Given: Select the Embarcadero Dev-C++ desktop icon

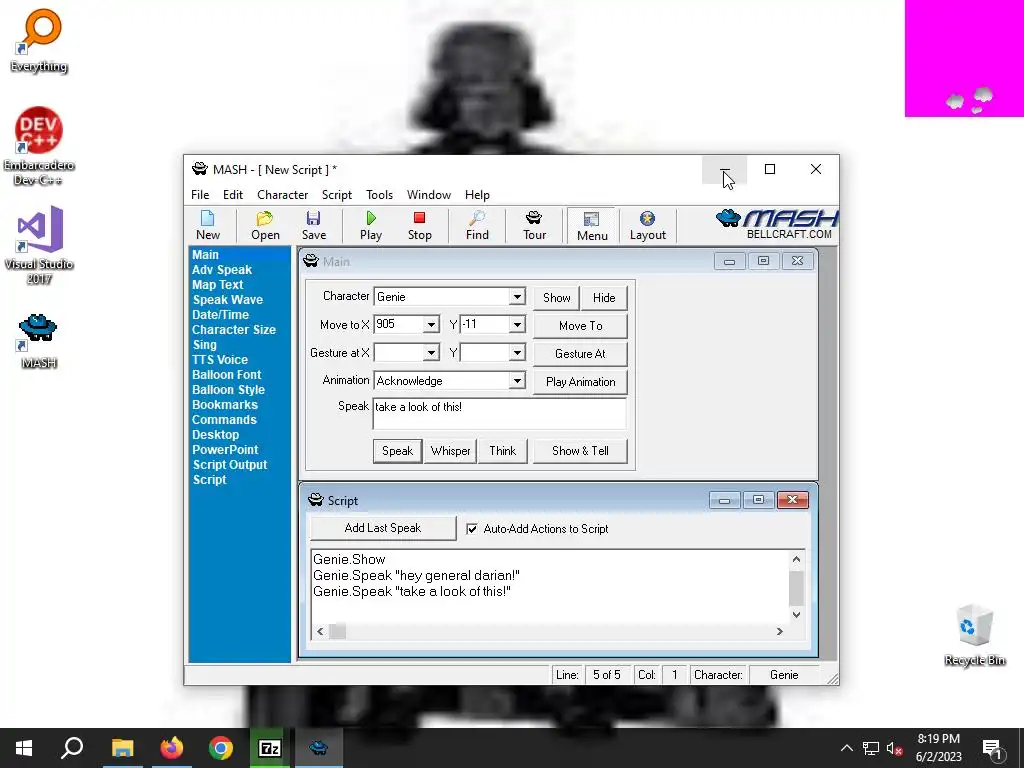Looking at the screenshot, I should click(x=39, y=146).
